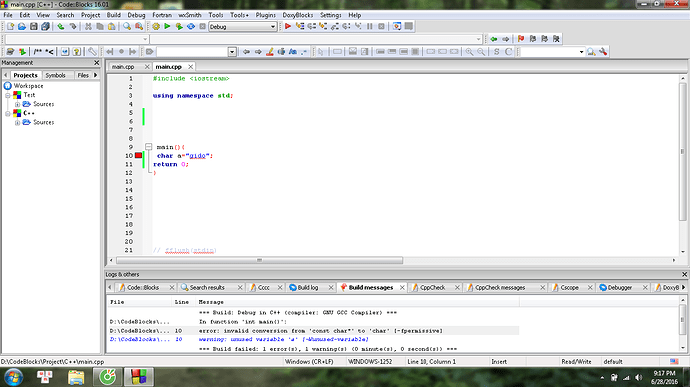The image size is (690, 387).
Task: Collapse the C++ project node
Action: click(8, 114)
